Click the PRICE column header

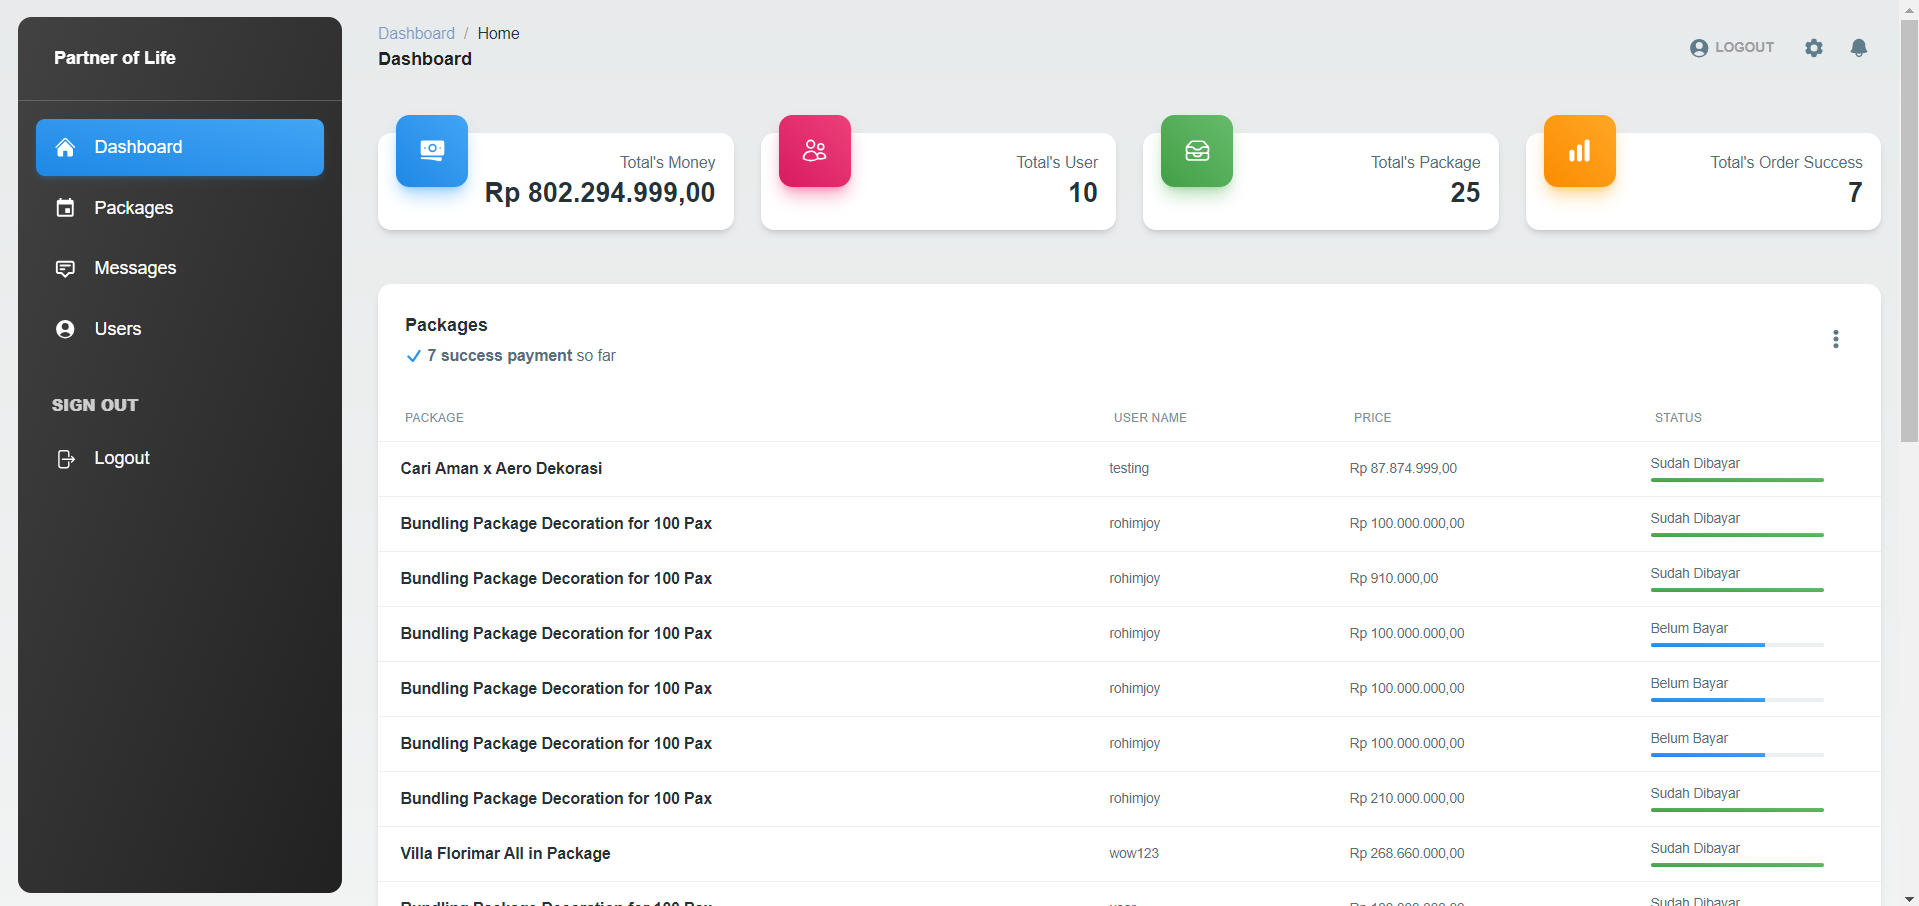pyautogui.click(x=1372, y=418)
